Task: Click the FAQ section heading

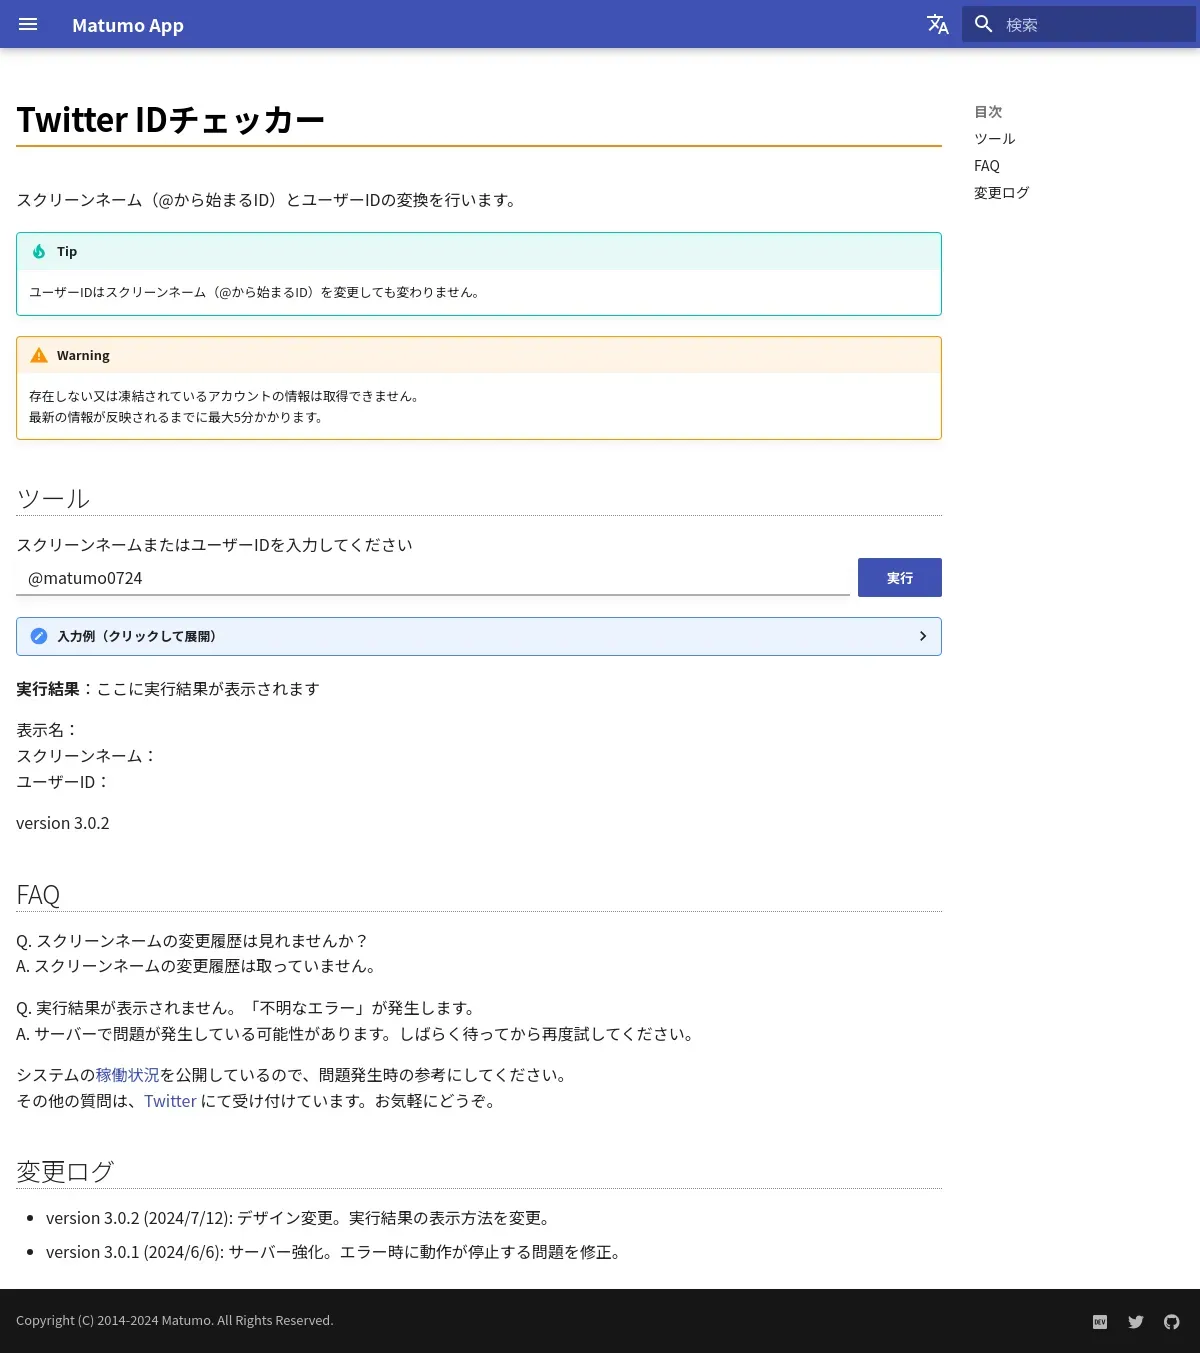Action: pos(38,894)
